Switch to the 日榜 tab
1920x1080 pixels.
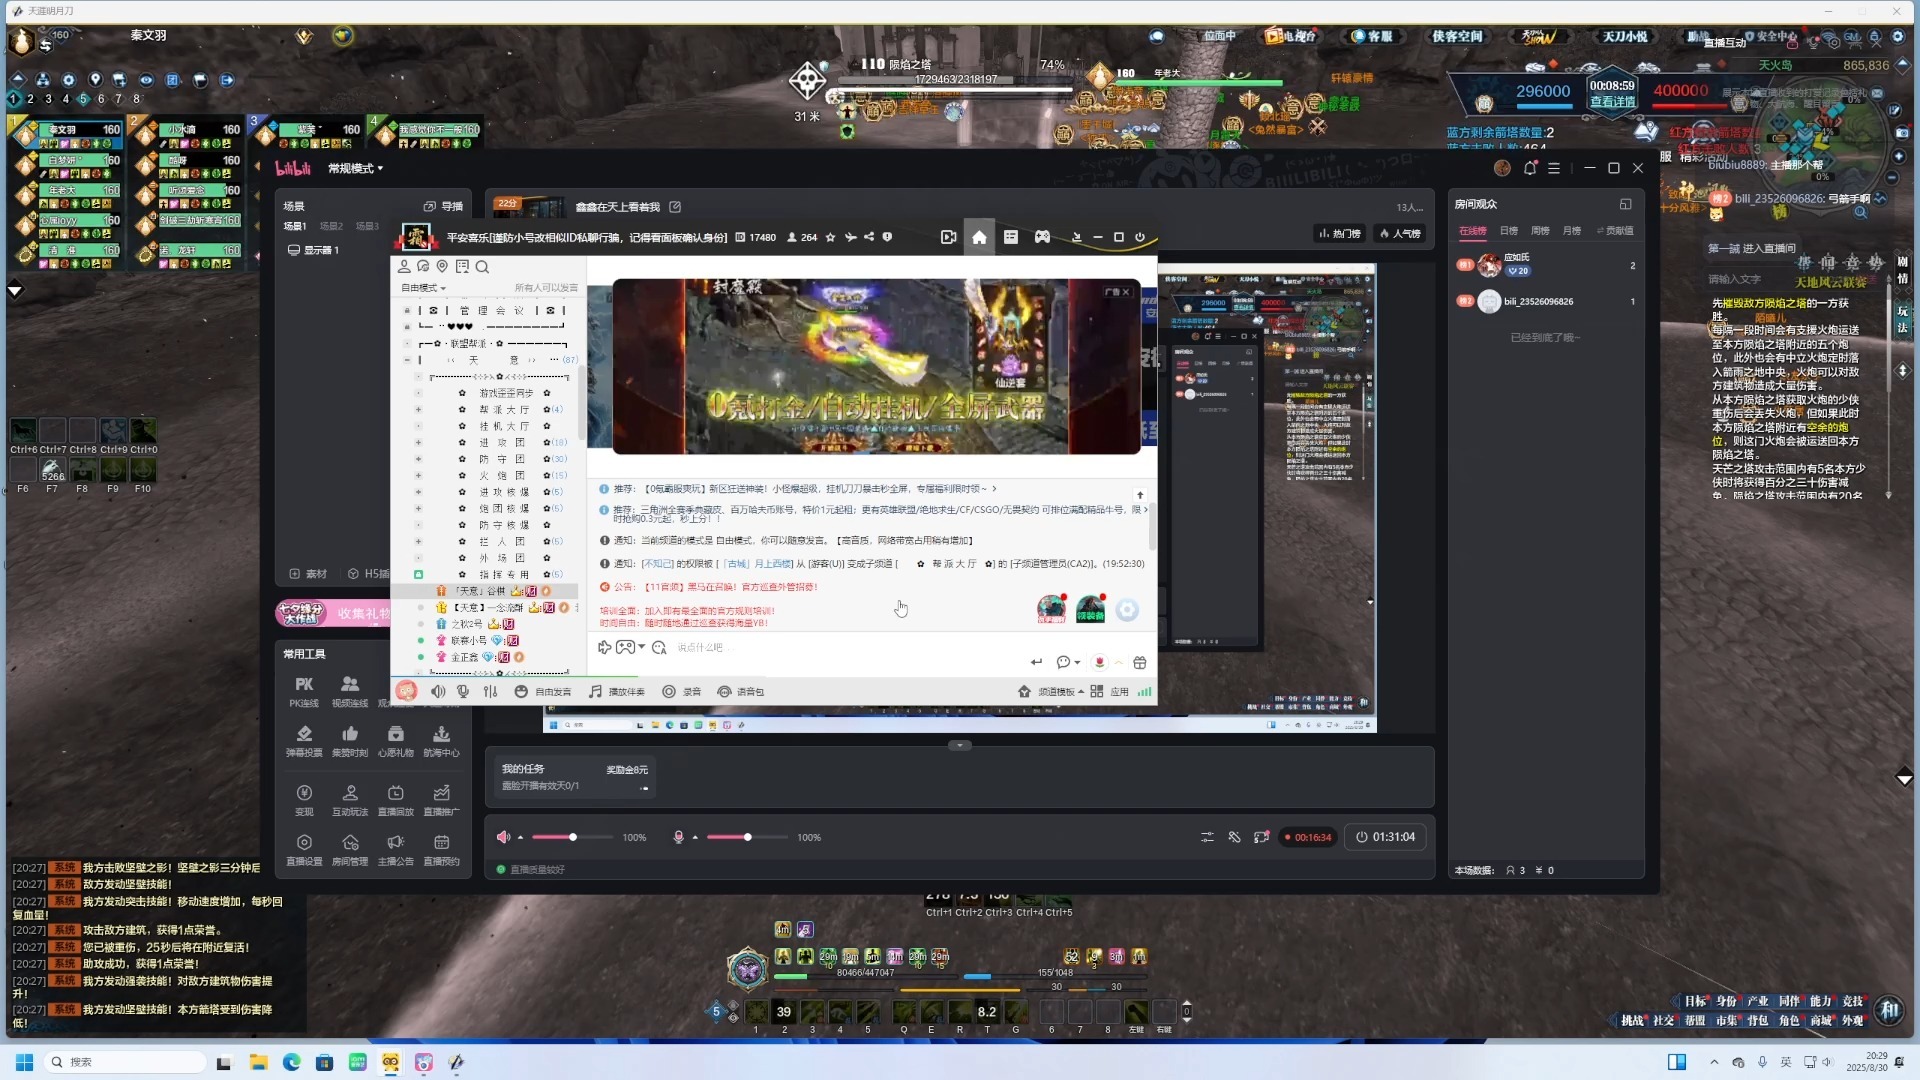coord(1509,231)
